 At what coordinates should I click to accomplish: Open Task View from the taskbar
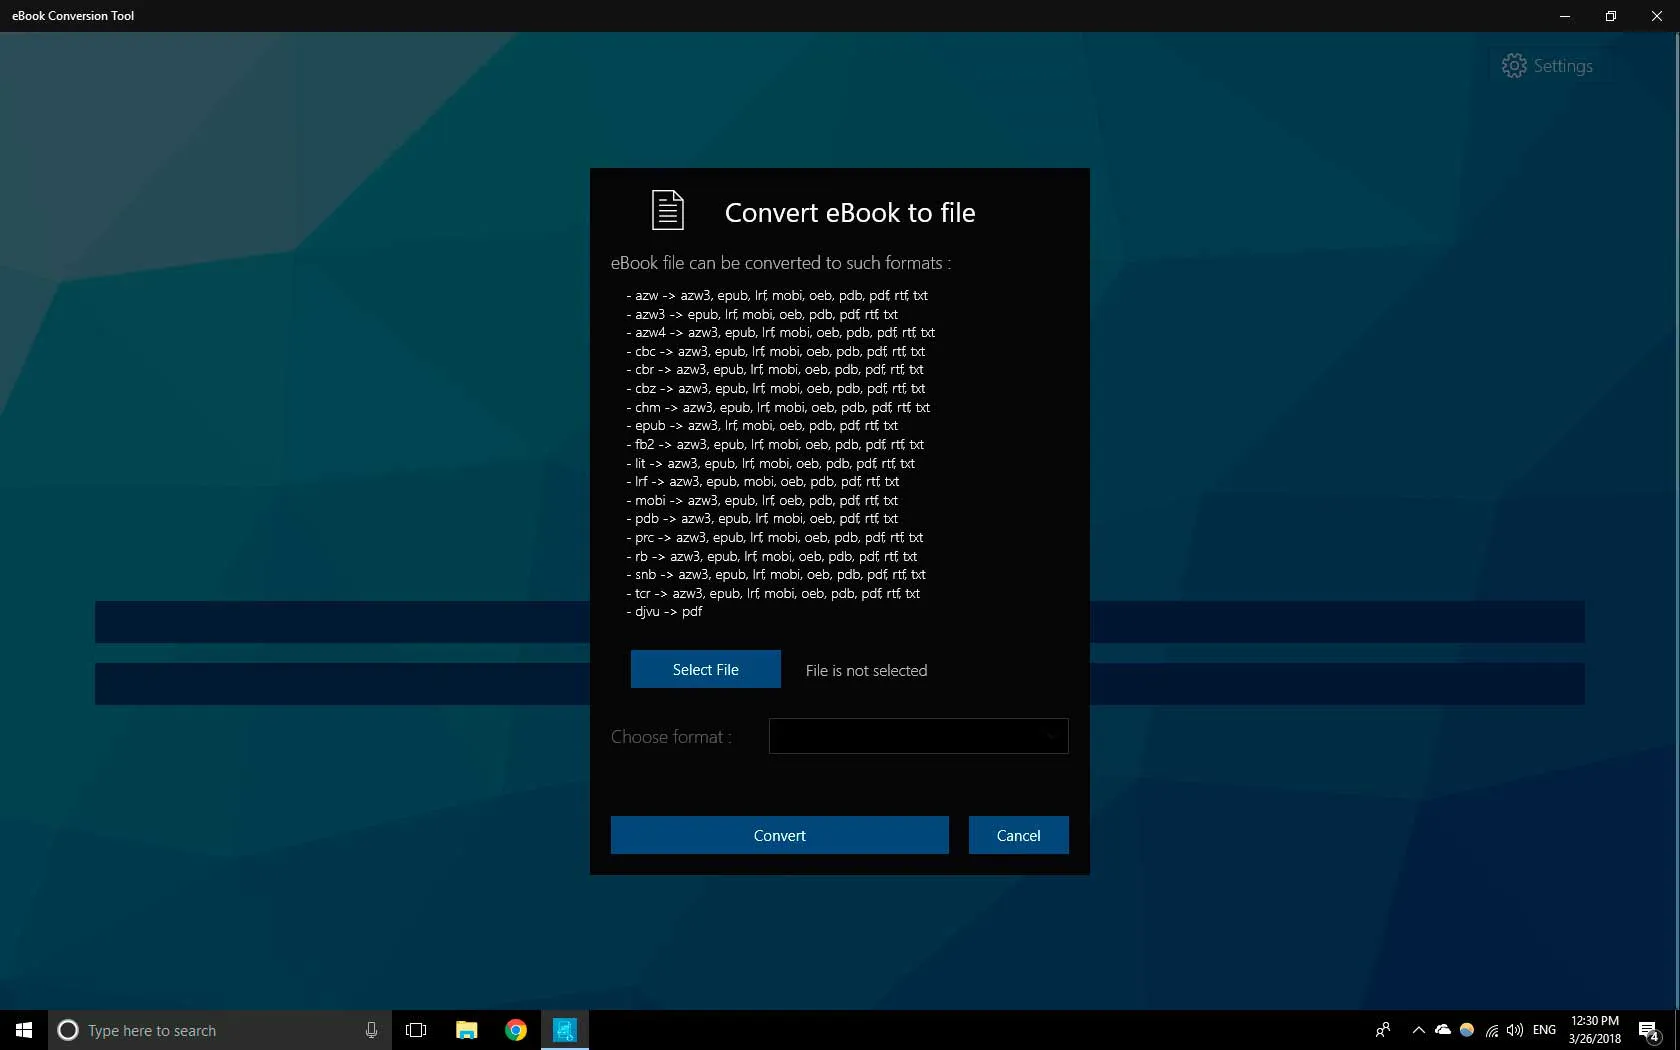(x=416, y=1030)
